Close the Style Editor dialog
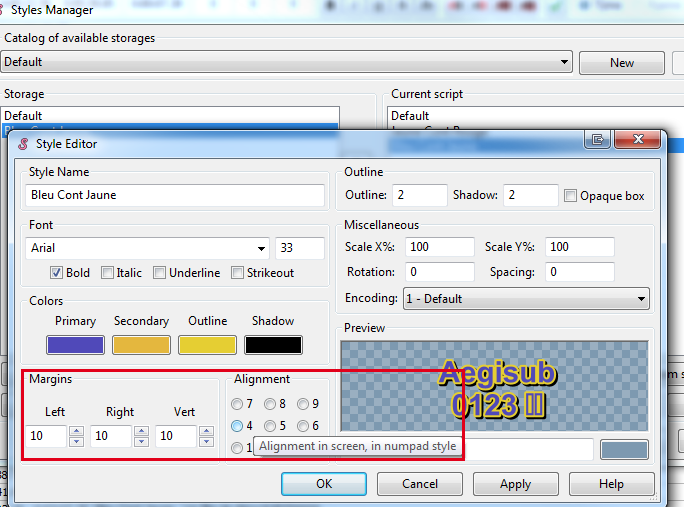684x507 pixels. pos(638,140)
